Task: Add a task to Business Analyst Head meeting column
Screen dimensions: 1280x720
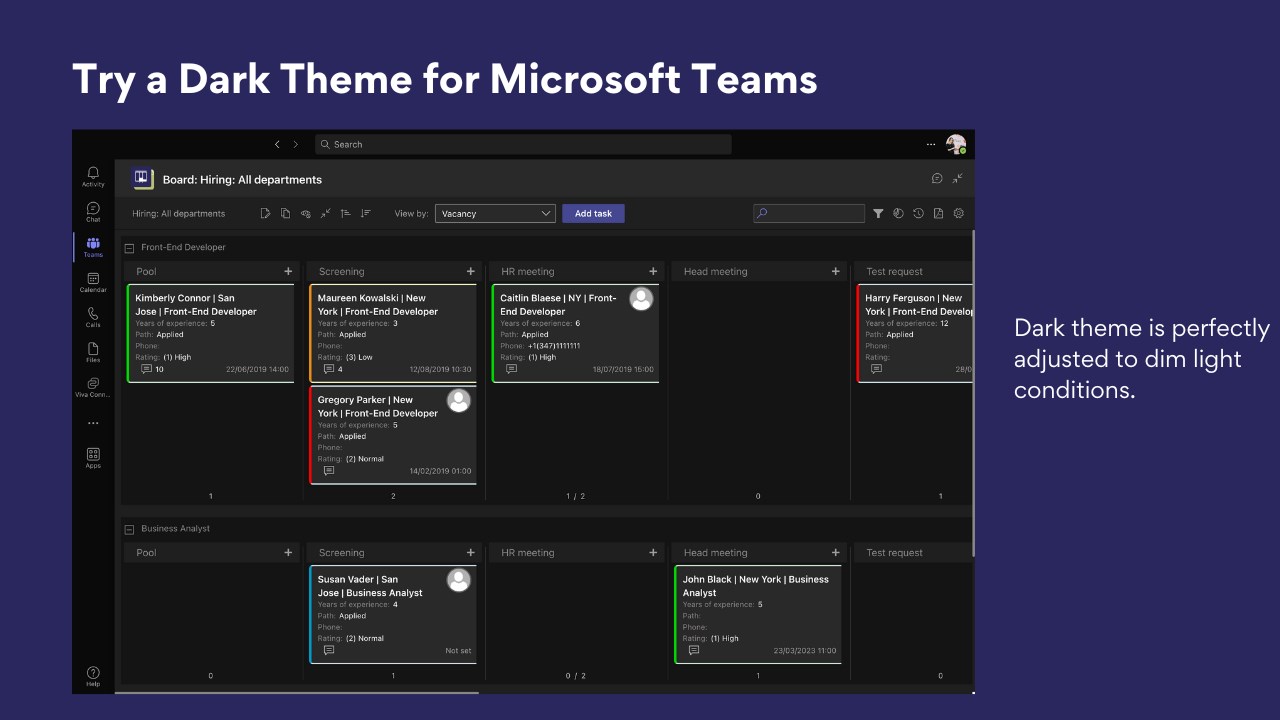Action: pos(836,552)
